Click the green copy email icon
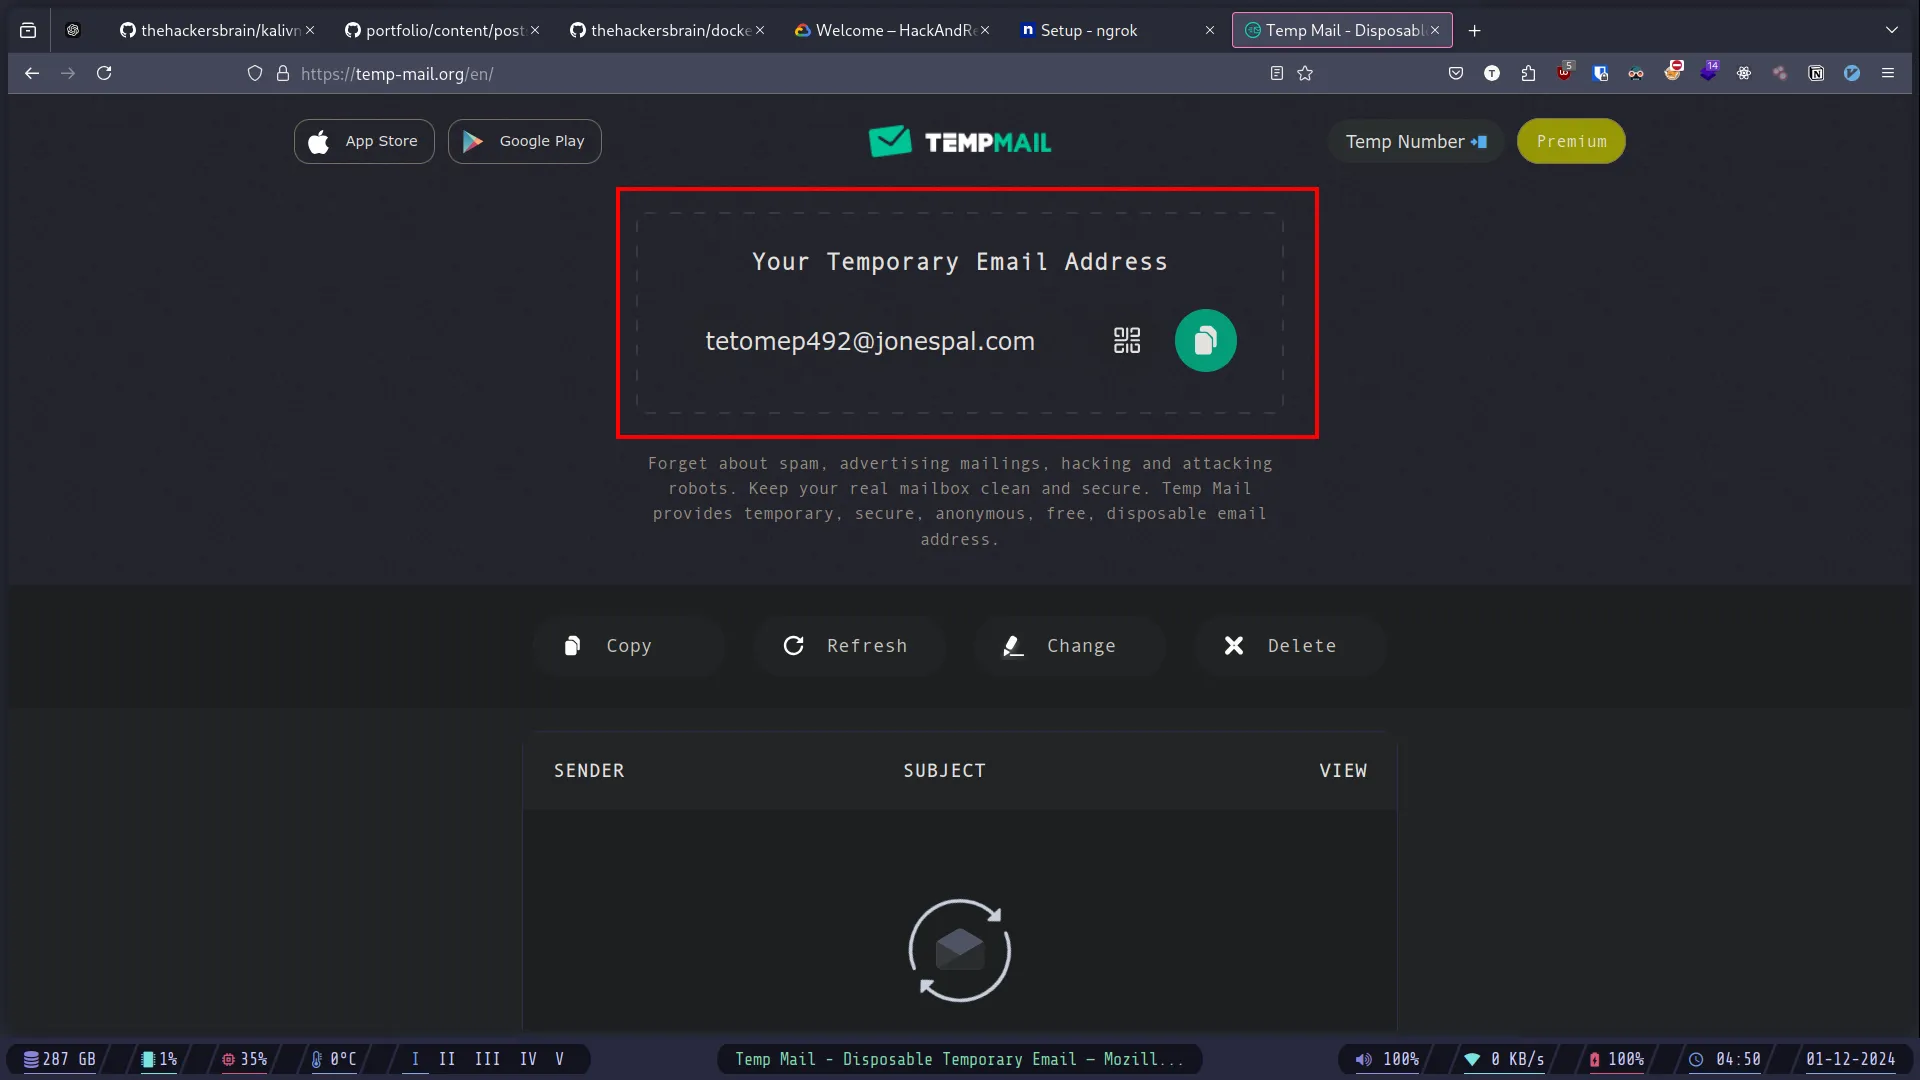The image size is (1920, 1080). (x=1205, y=341)
